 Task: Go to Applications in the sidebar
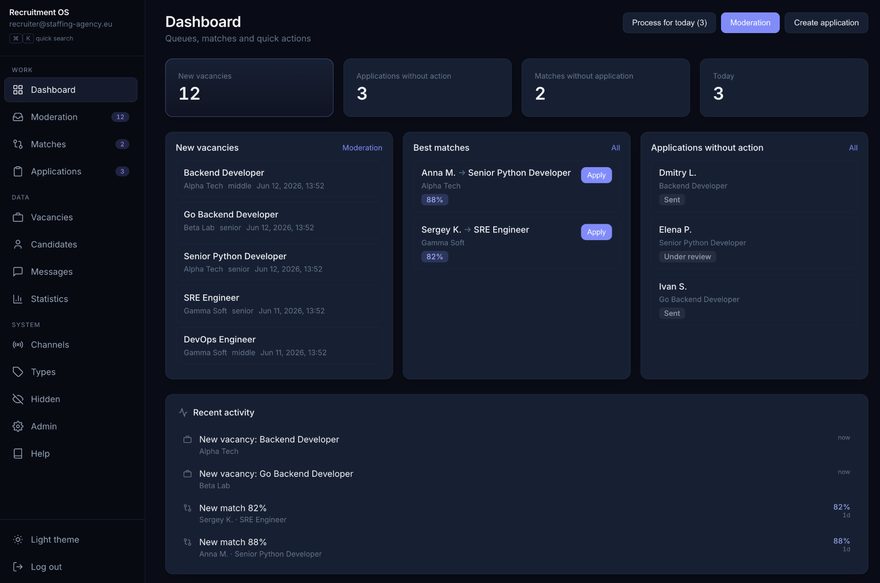tap(71, 172)
